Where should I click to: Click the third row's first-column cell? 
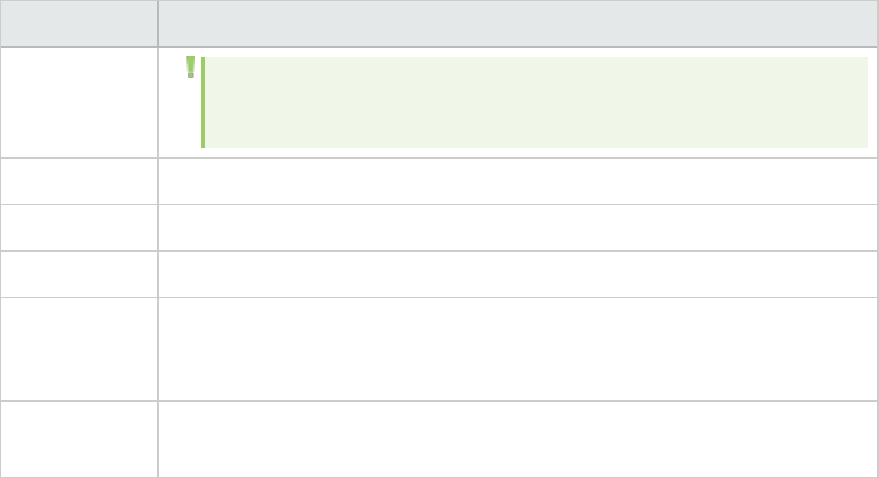[79, 228]
